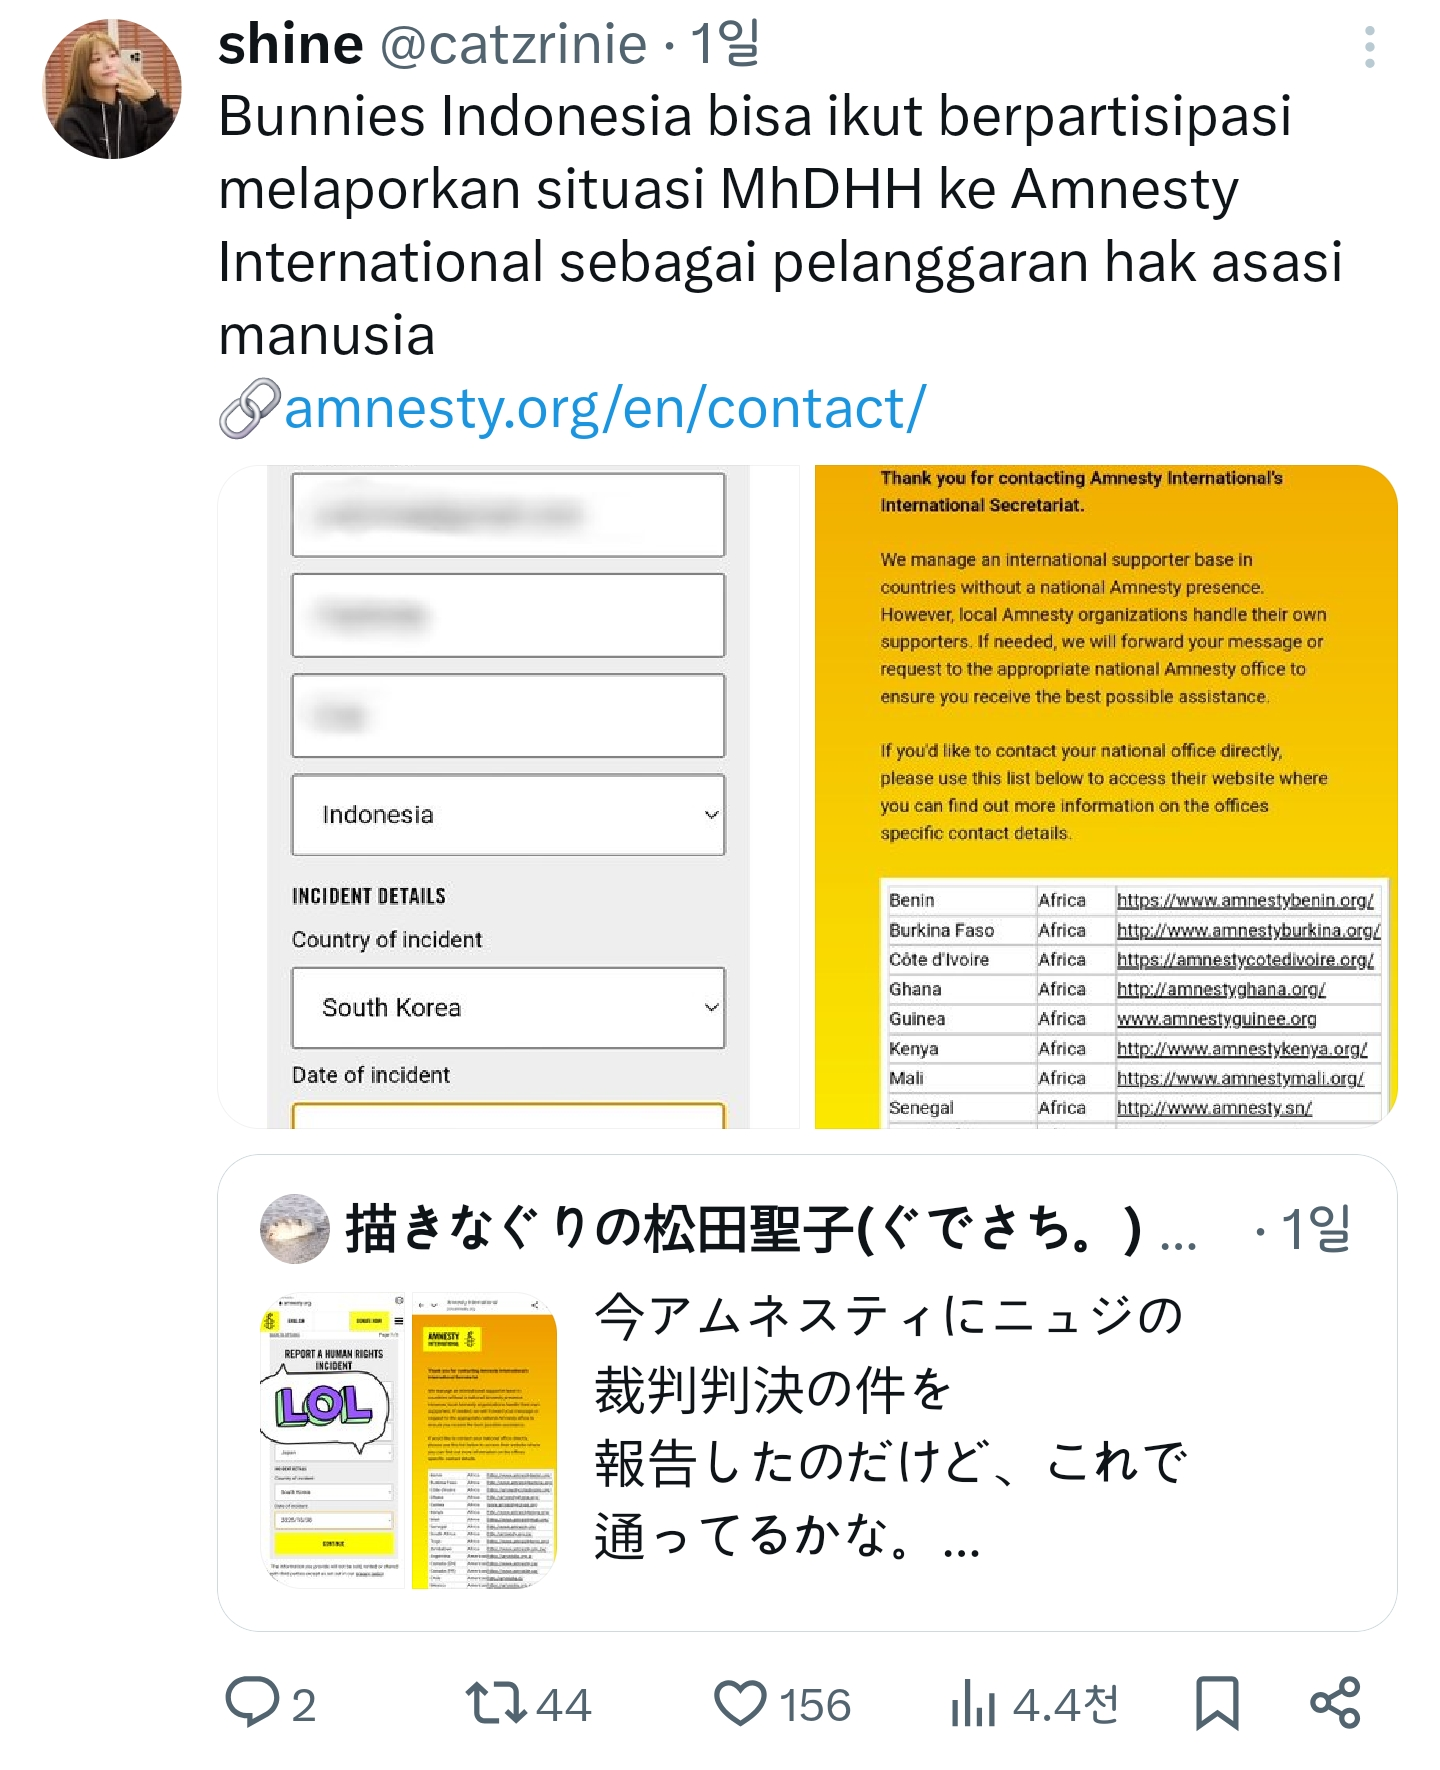Viewport: 1440px width, 1770px height.
Task: Open the amnesty.org/en/contact/ link
Action: 605,408
